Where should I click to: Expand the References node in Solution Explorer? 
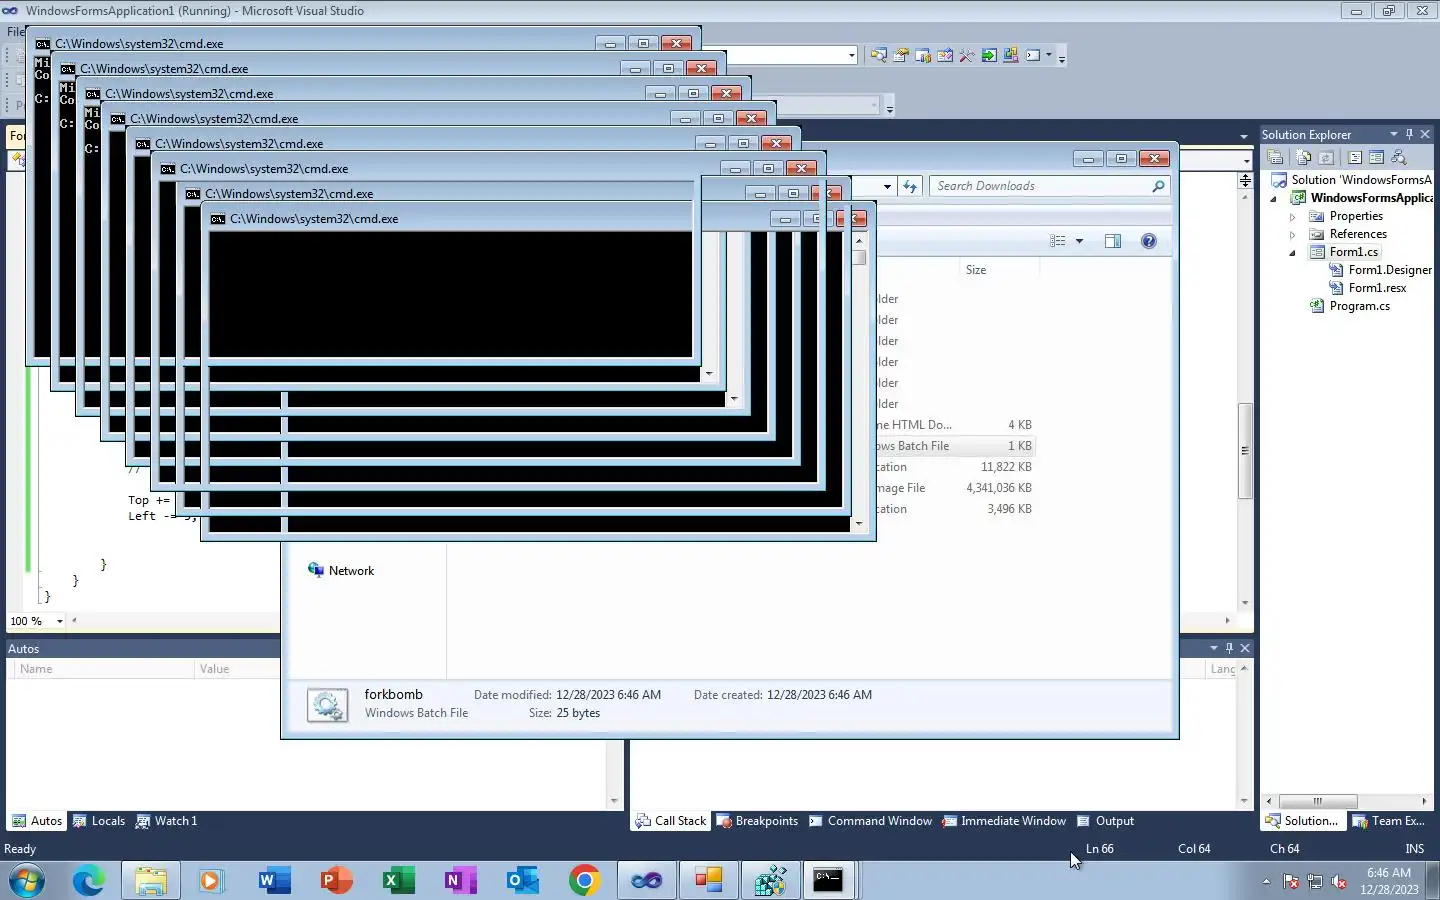tap(1292, 234)
